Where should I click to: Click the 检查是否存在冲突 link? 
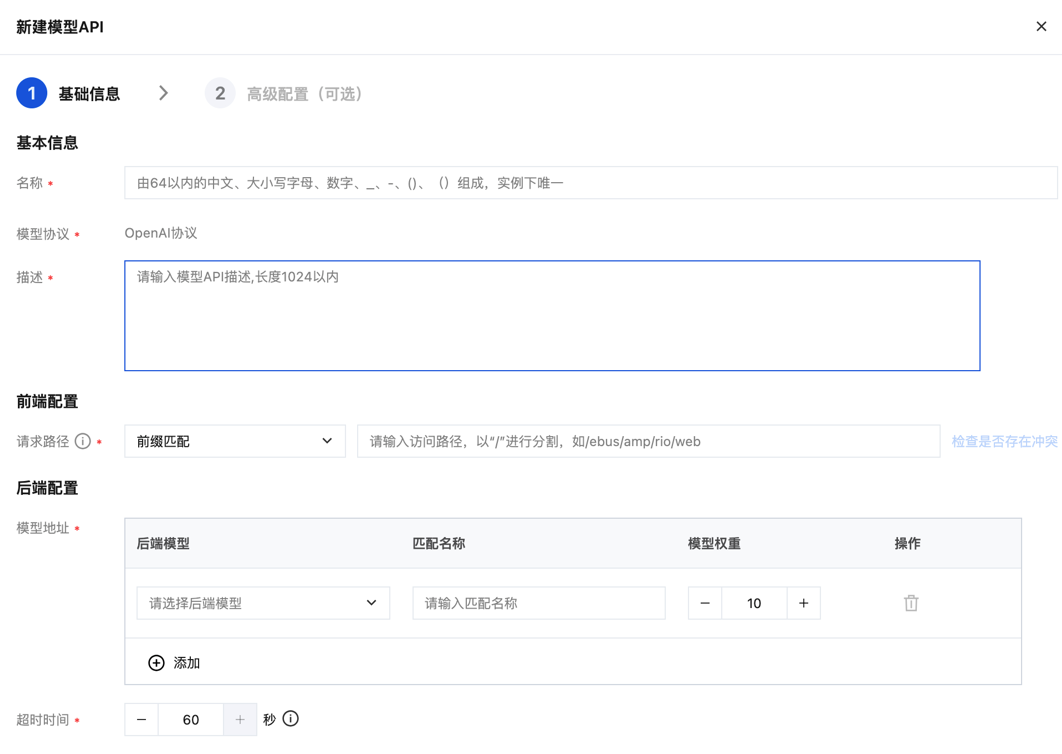point(1004,442)
